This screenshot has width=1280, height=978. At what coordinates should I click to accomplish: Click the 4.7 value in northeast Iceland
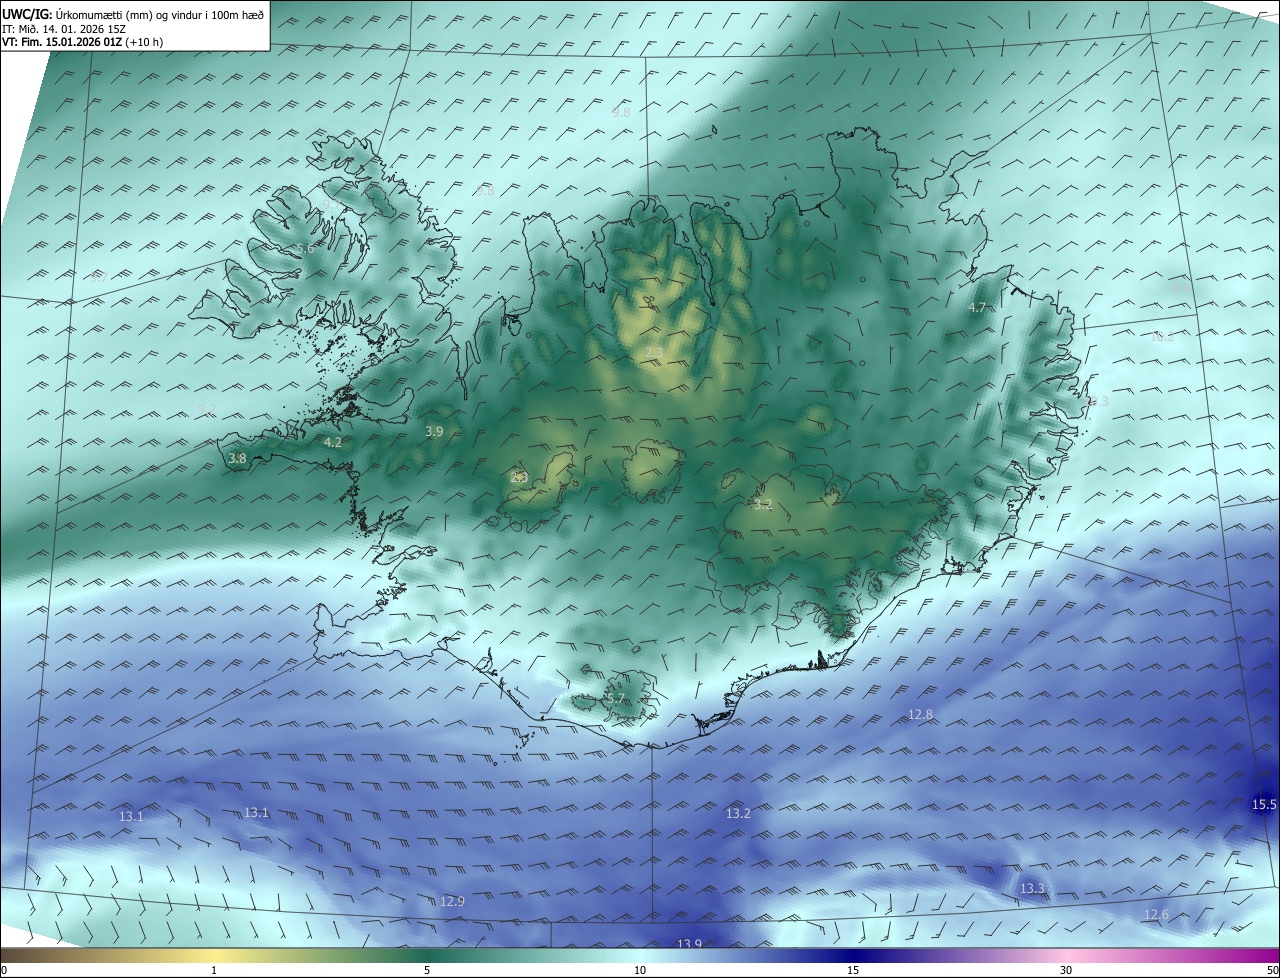click(978, 308)
